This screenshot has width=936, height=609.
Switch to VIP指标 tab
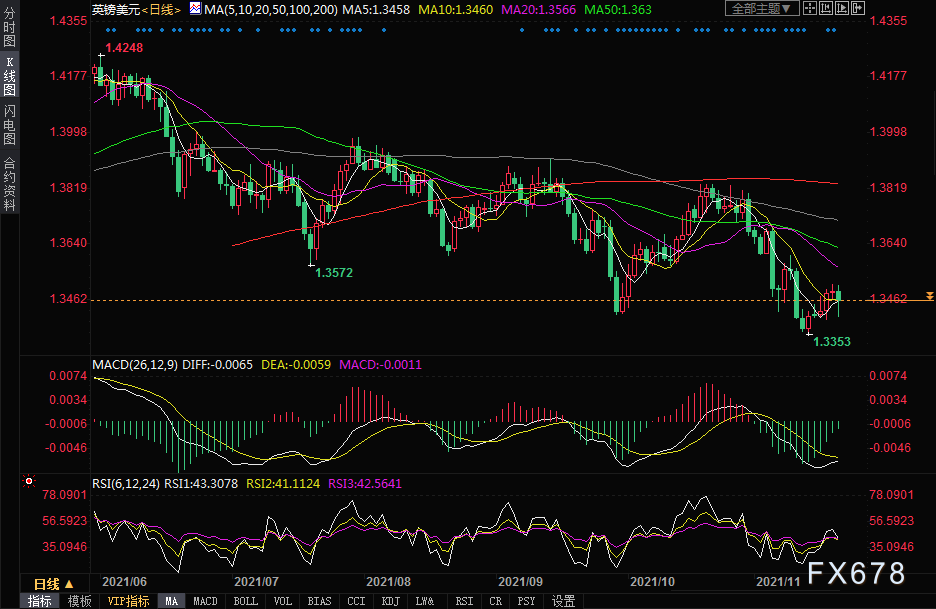(127, 601)
